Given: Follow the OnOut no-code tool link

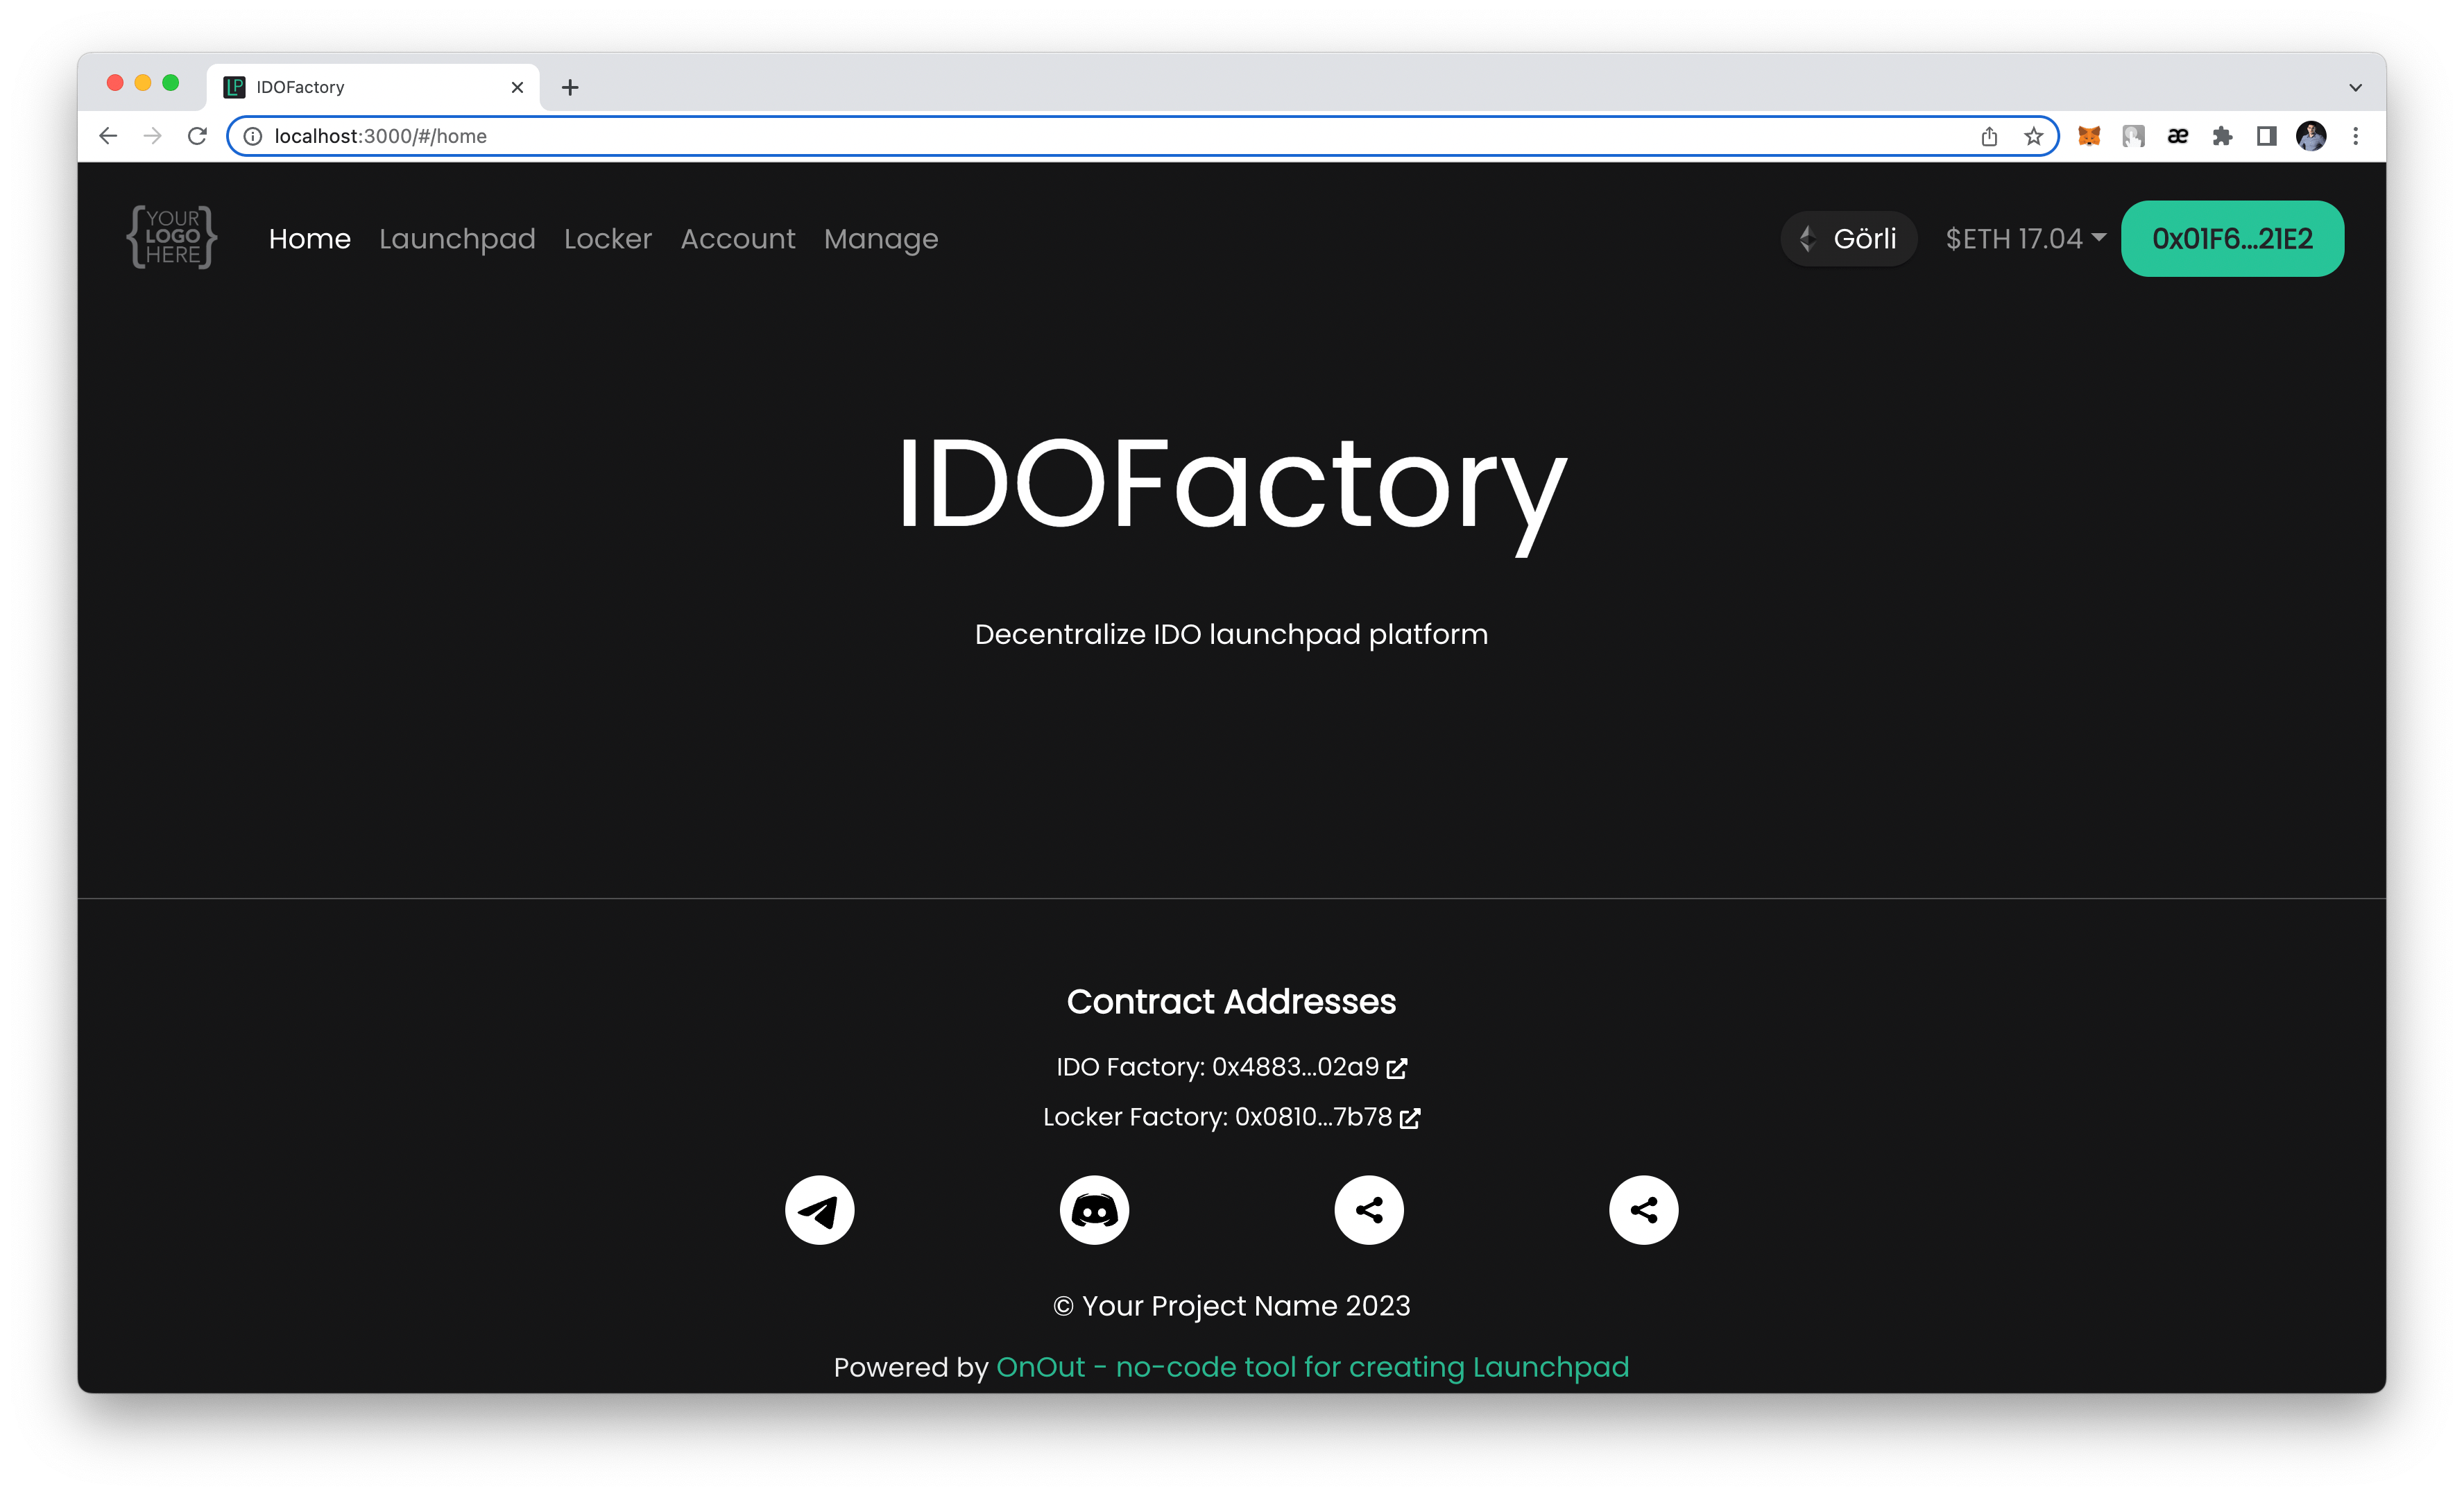Looking at the screenshot, I should [x=1312, y=1367].
